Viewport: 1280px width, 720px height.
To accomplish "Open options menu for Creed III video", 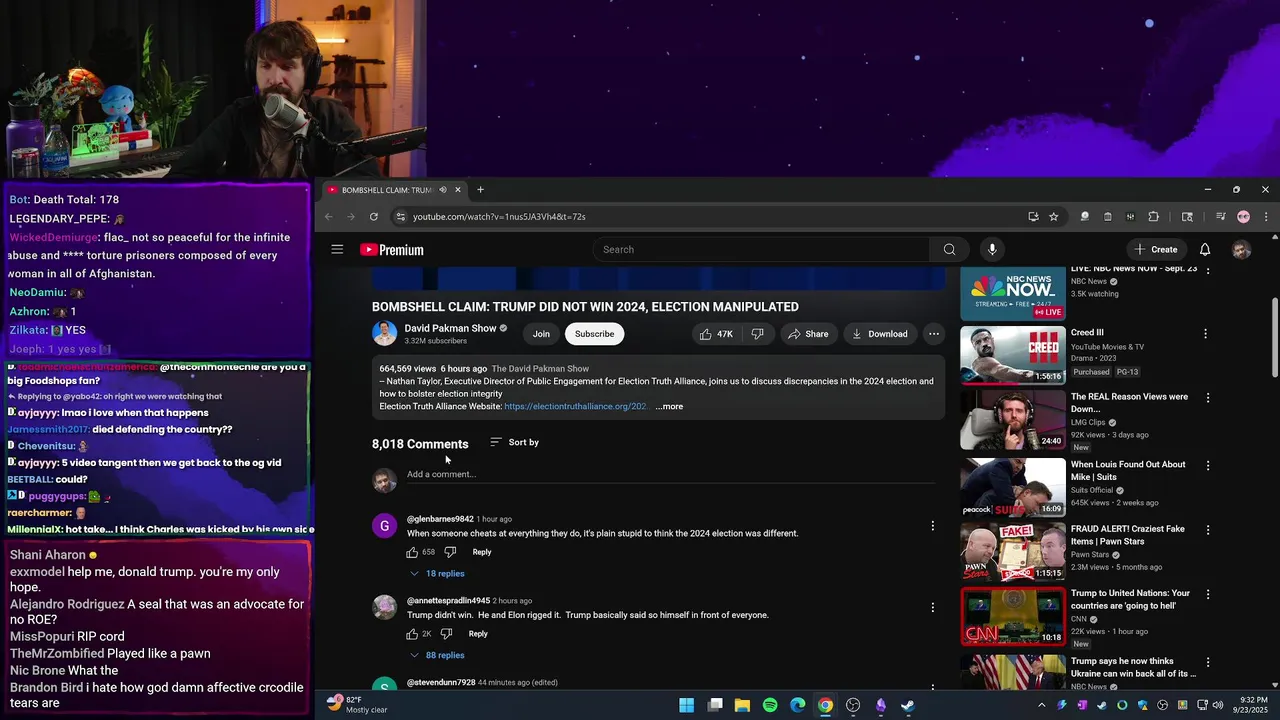I will click(1205, 334).
